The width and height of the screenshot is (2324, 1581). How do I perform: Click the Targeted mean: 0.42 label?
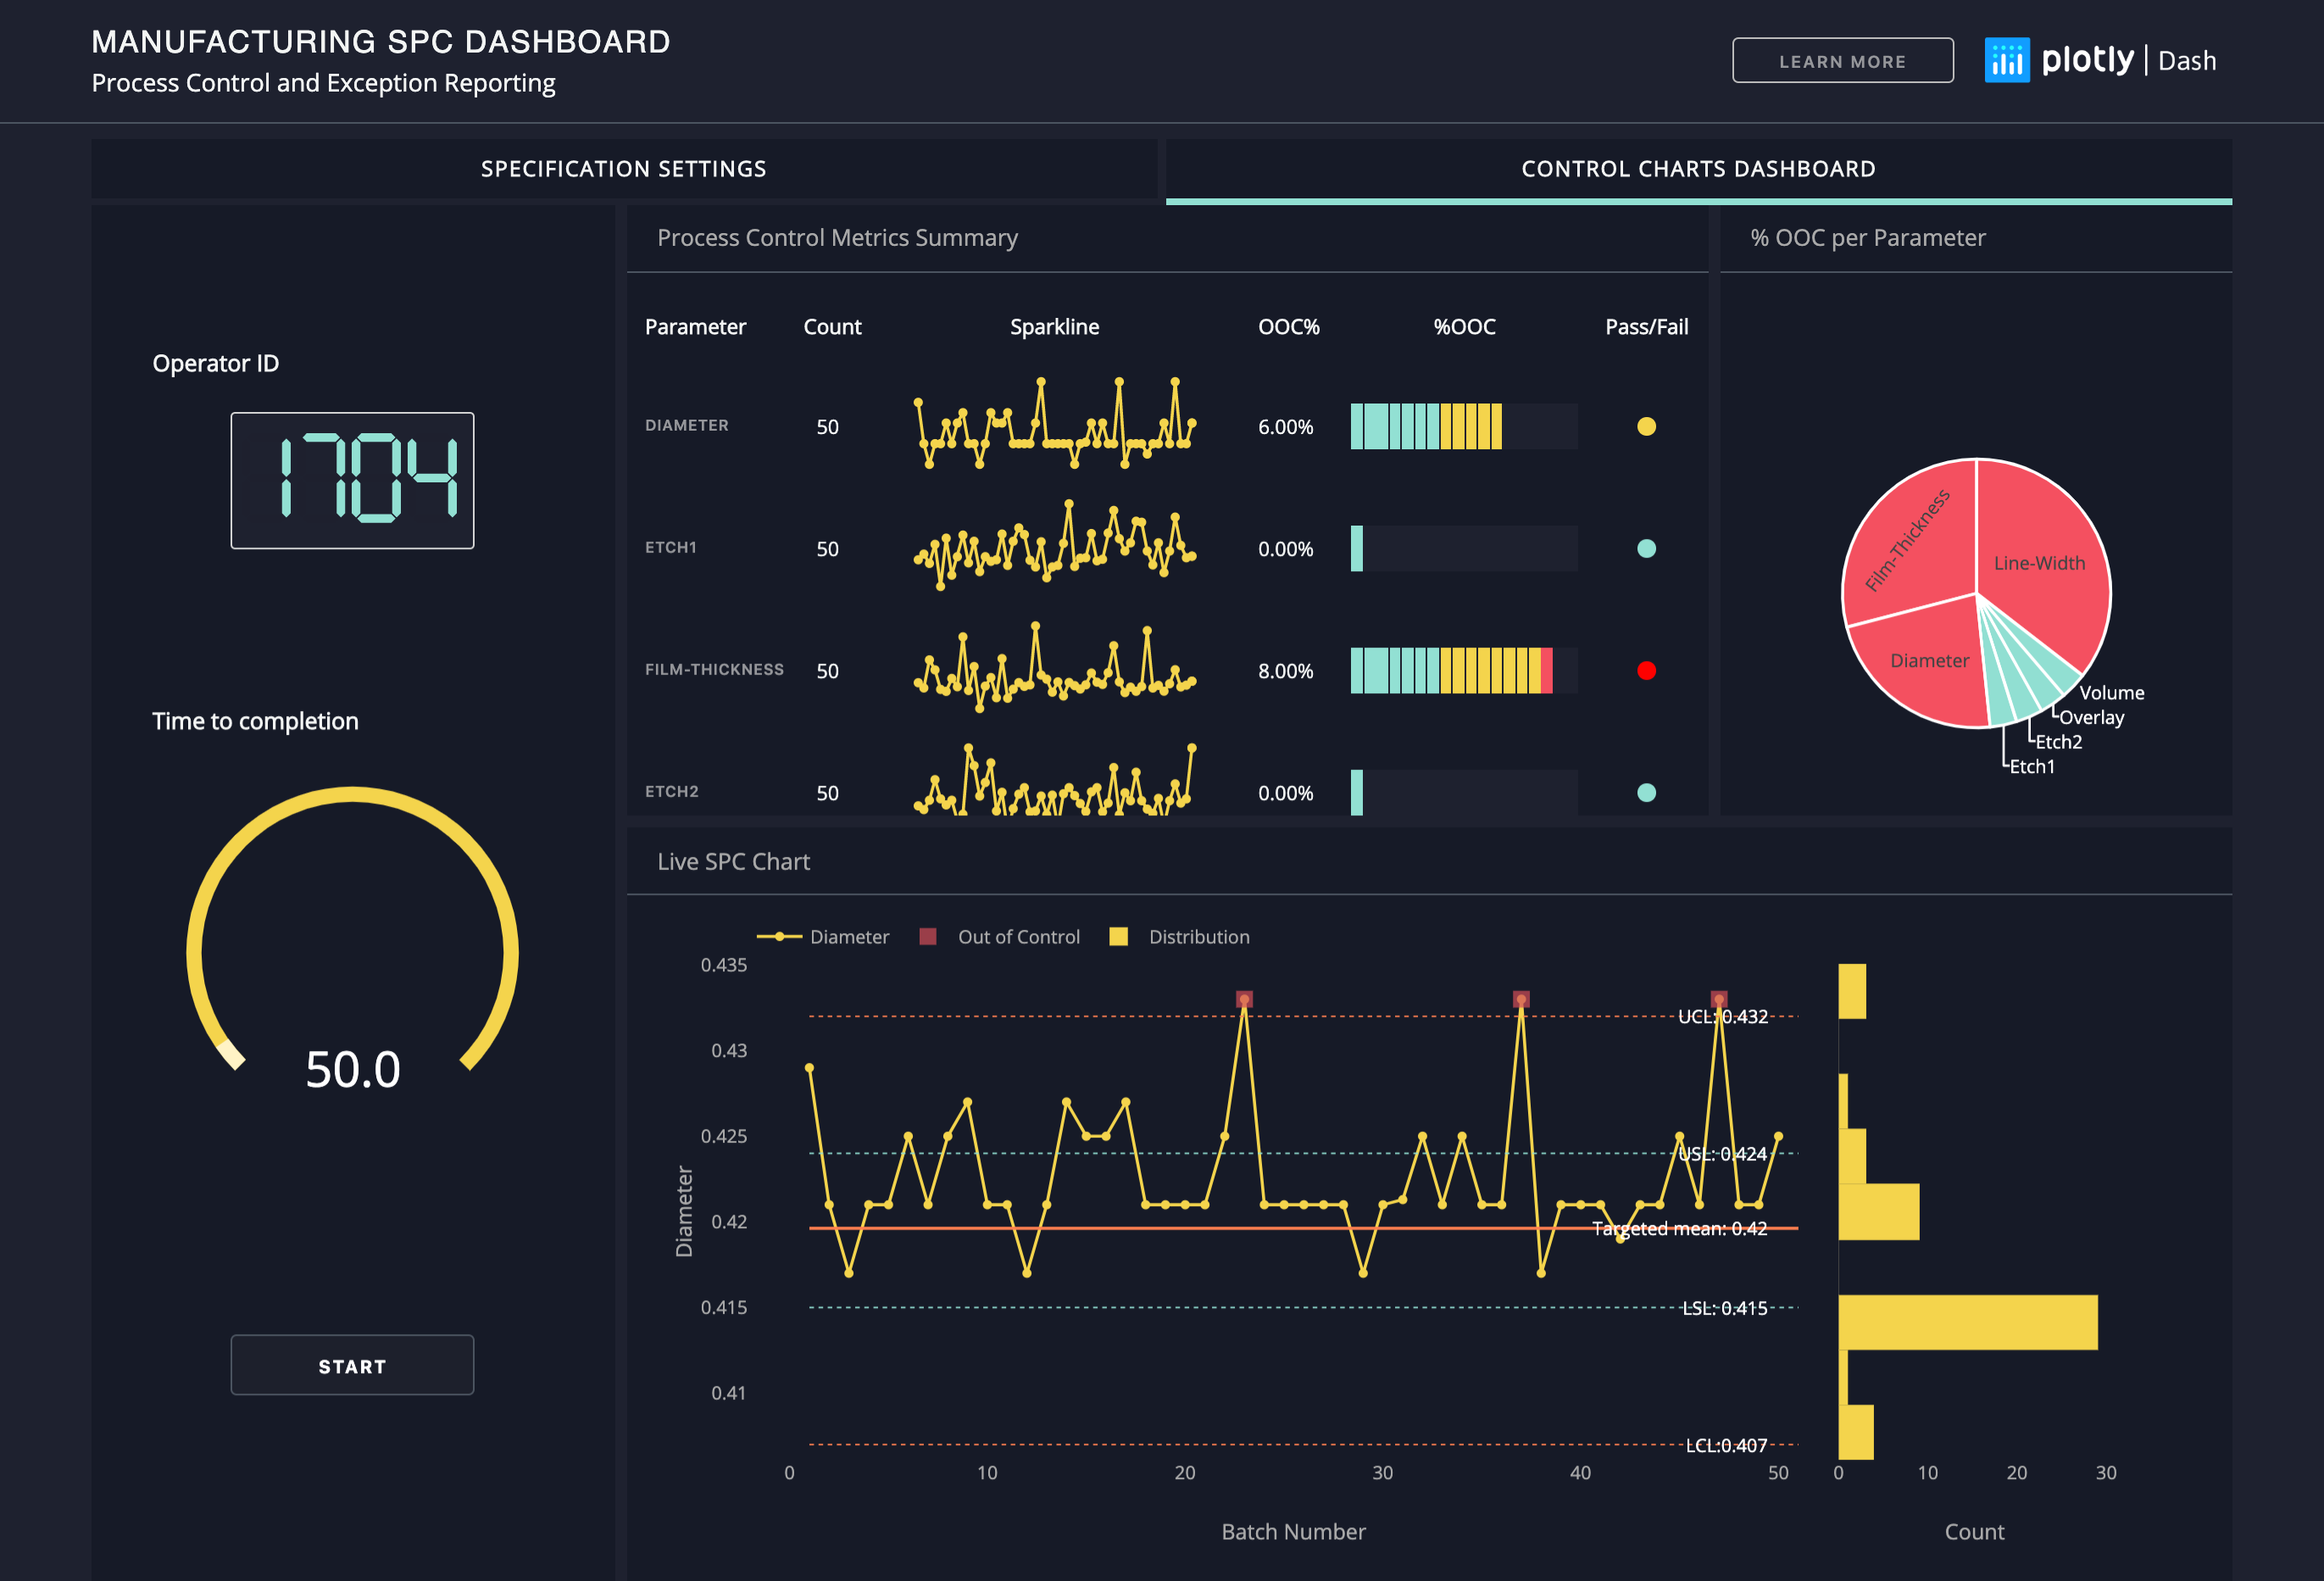pos(1680,1229)
